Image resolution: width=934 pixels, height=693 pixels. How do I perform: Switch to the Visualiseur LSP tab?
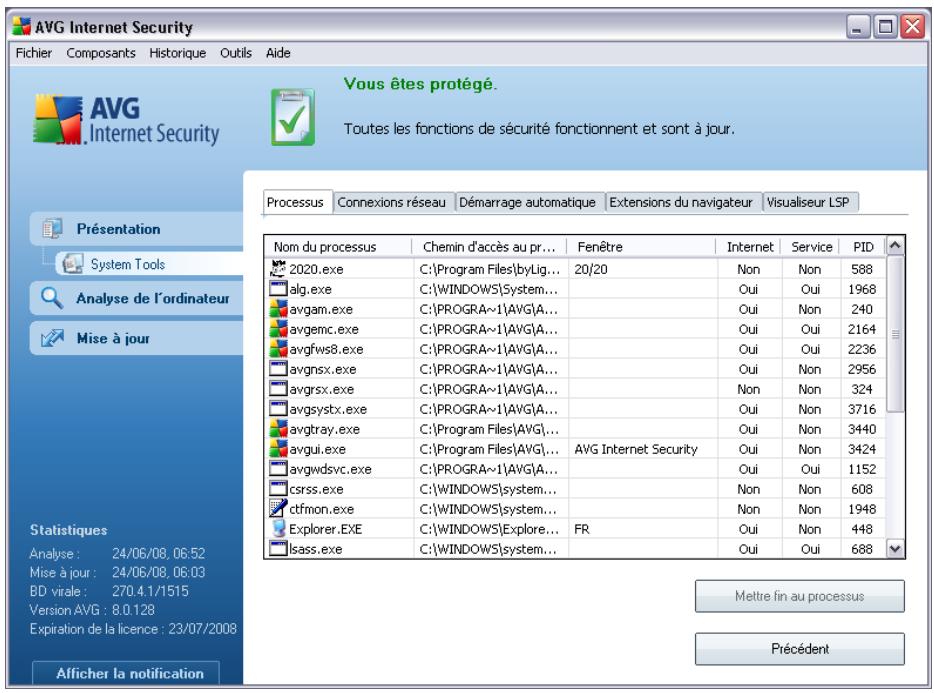point(810,203)
